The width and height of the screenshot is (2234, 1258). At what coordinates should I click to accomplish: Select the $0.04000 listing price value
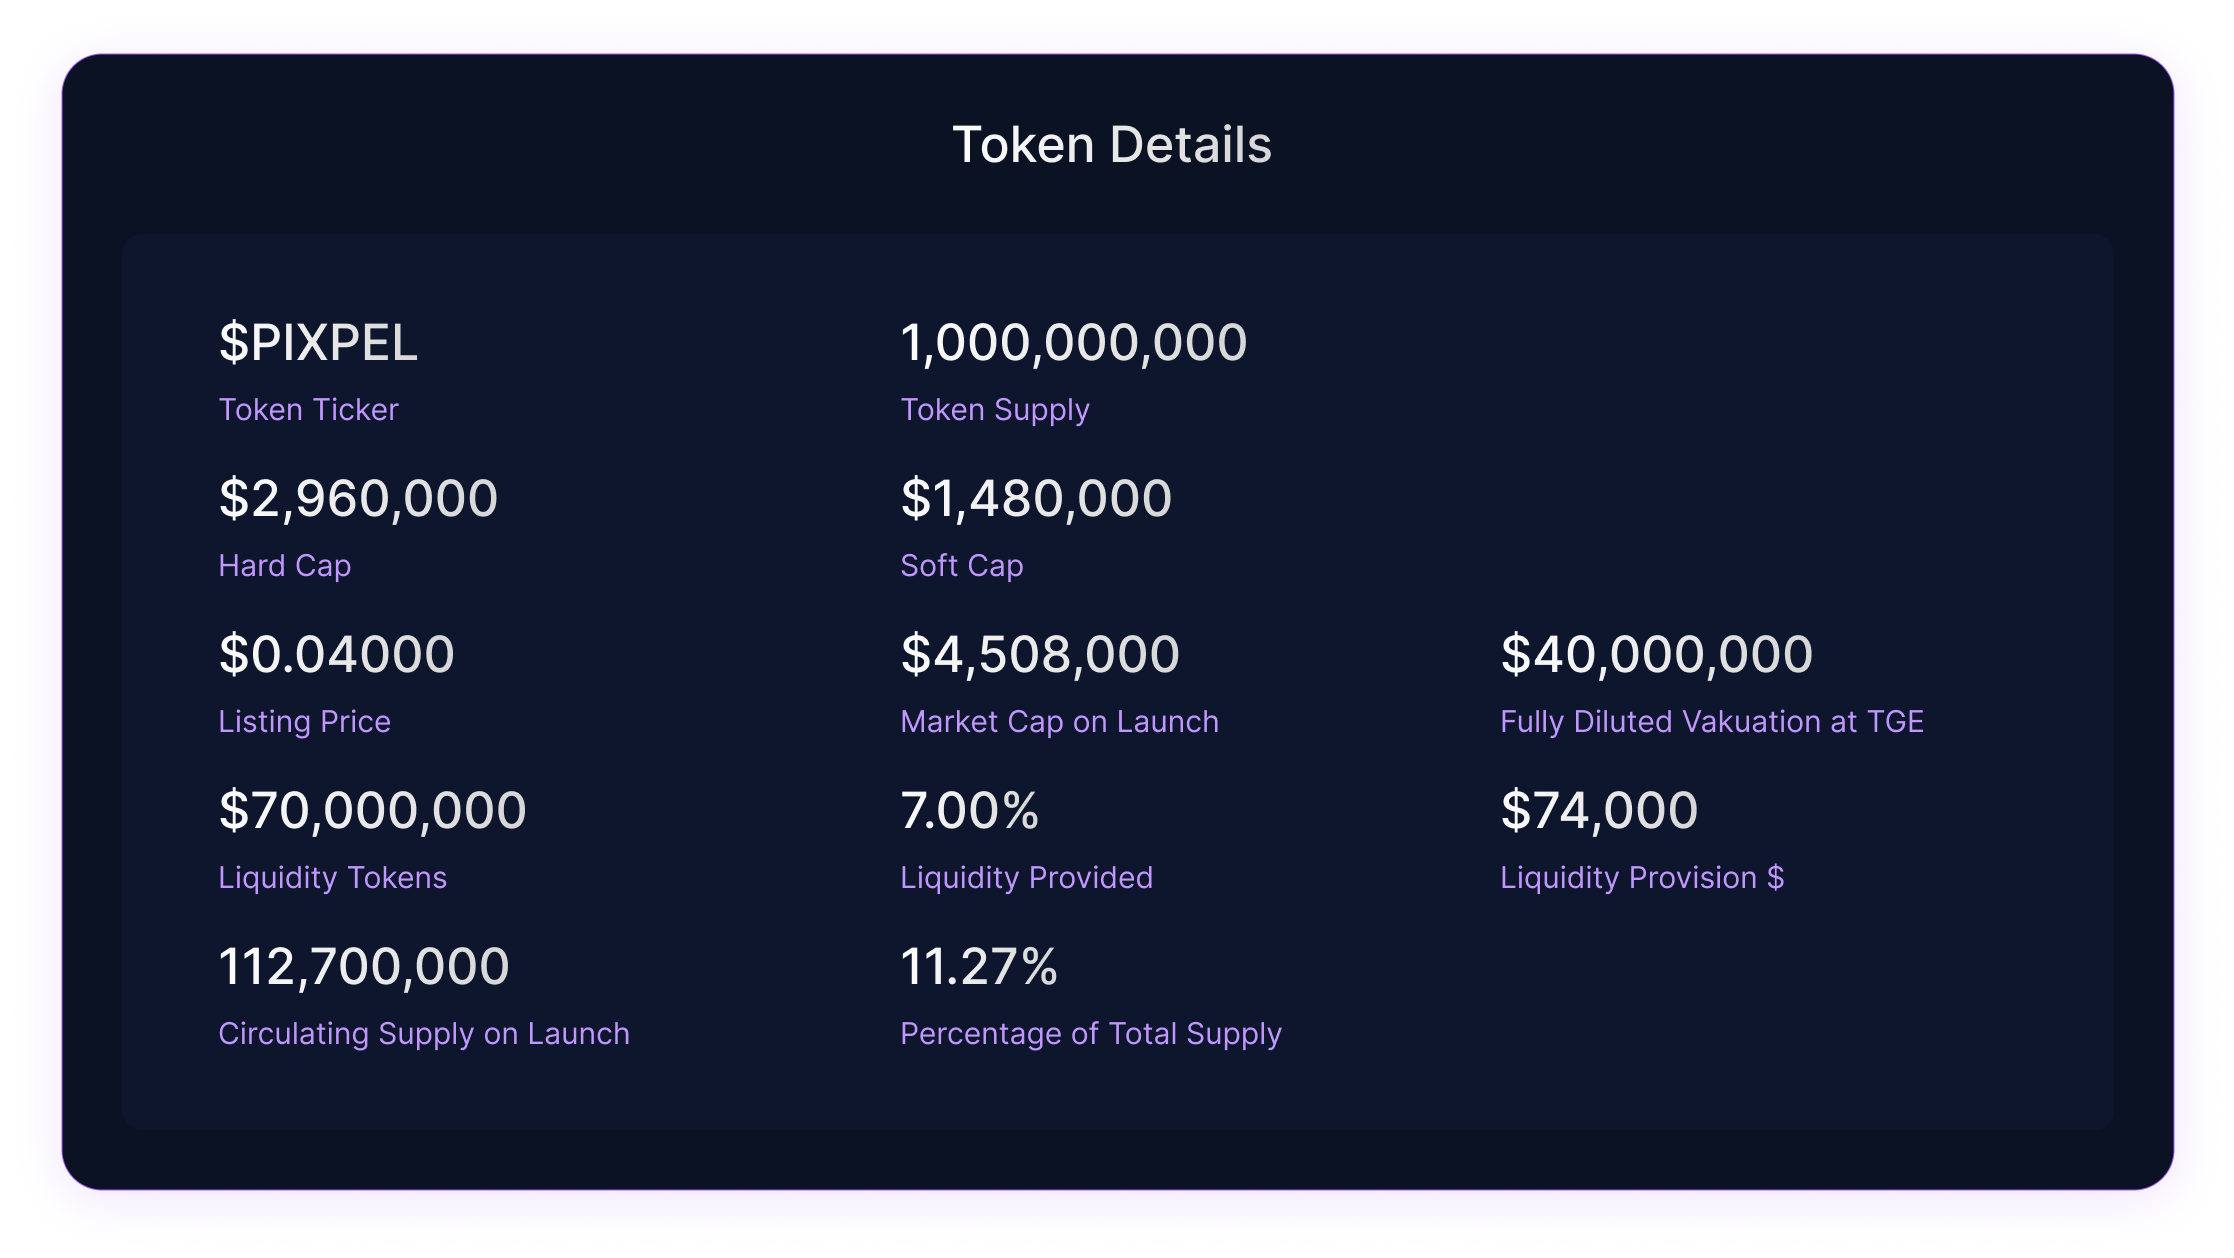click(337, 655)
